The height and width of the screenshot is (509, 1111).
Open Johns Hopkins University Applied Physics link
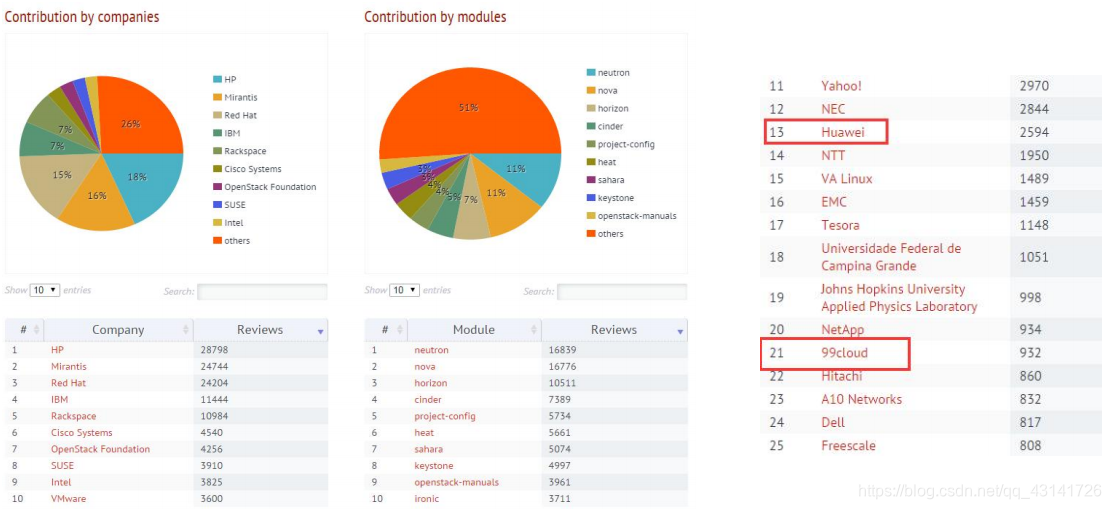pos(899,298)
